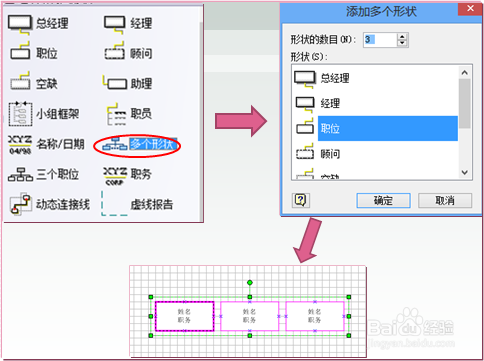Screen dimensions: 484x361
Task: Confirm with the 确定 button
Action: (x=383, y=200)
